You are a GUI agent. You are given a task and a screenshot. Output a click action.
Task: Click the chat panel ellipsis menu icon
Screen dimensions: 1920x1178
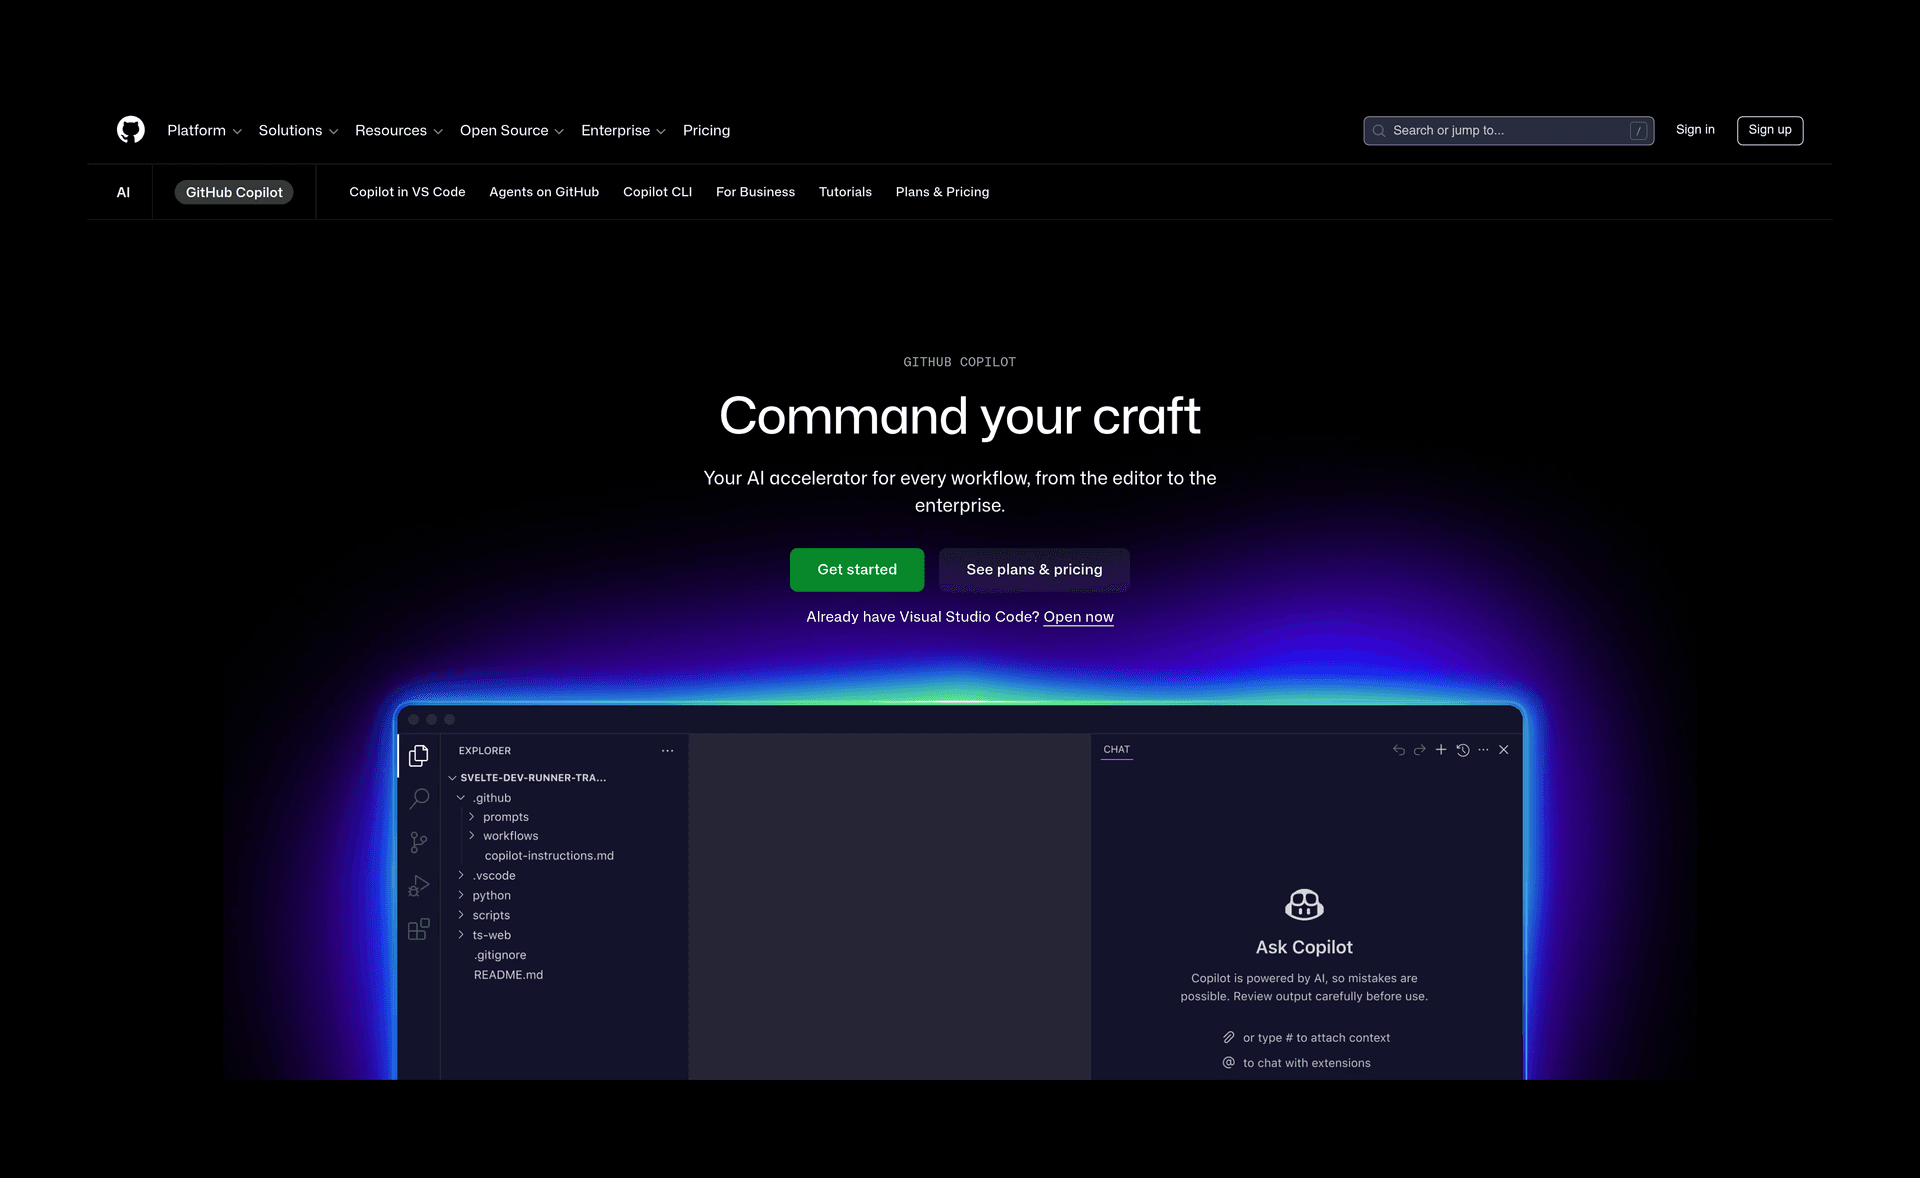(x=1483, y=750)
